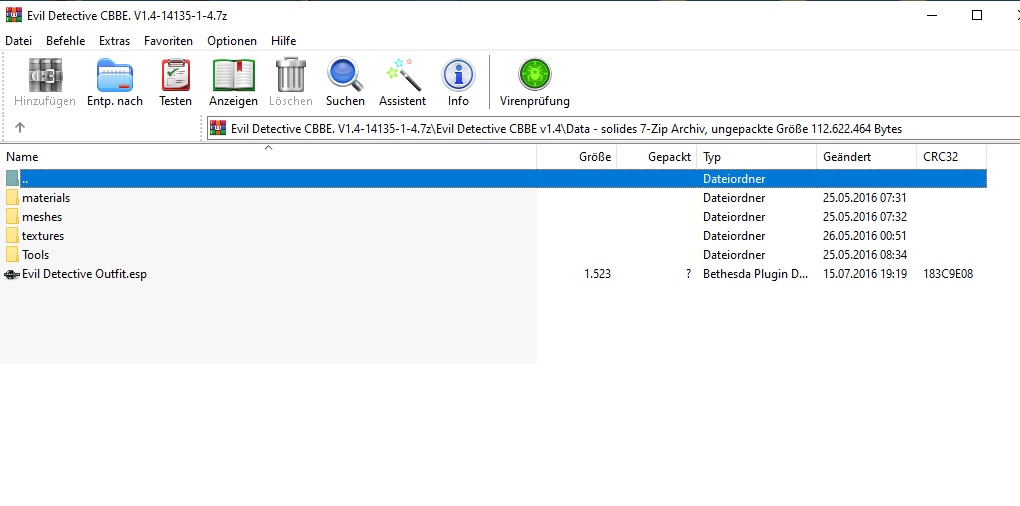
Task: Click the Suchen search icon
Action: tap(345, 82)
